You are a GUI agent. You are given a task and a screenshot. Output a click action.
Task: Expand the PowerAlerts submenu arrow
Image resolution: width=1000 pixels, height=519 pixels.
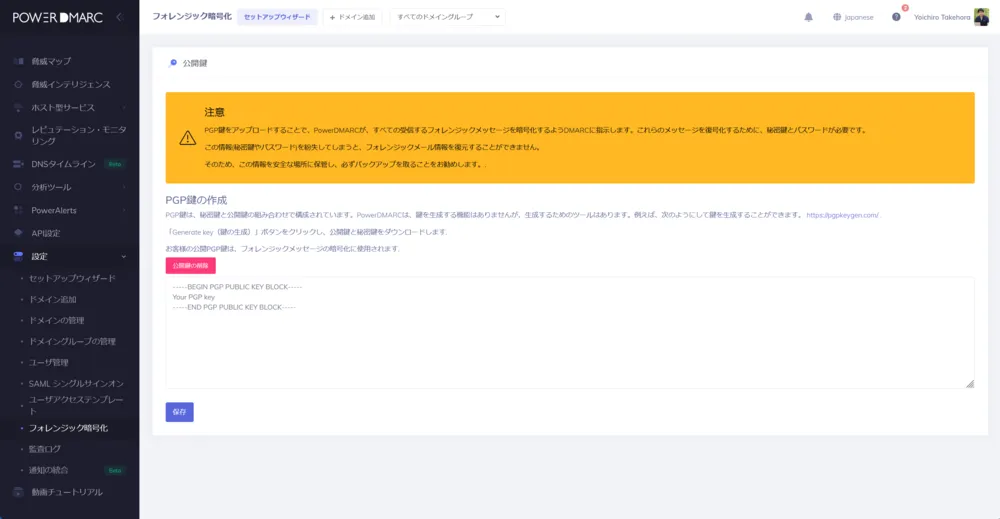[x=124, y=210]
